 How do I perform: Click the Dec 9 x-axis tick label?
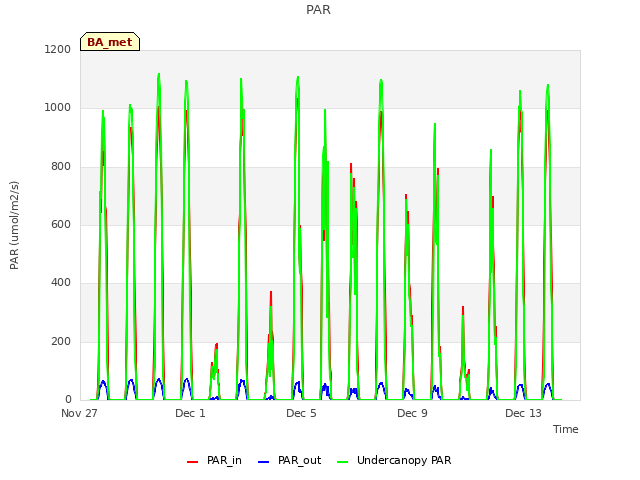pyautogui.click(x=412, y=413)
